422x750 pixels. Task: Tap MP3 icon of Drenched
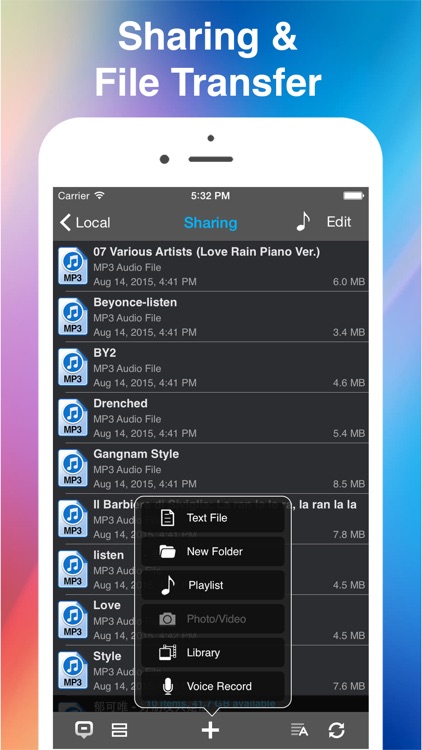[73, 417]
